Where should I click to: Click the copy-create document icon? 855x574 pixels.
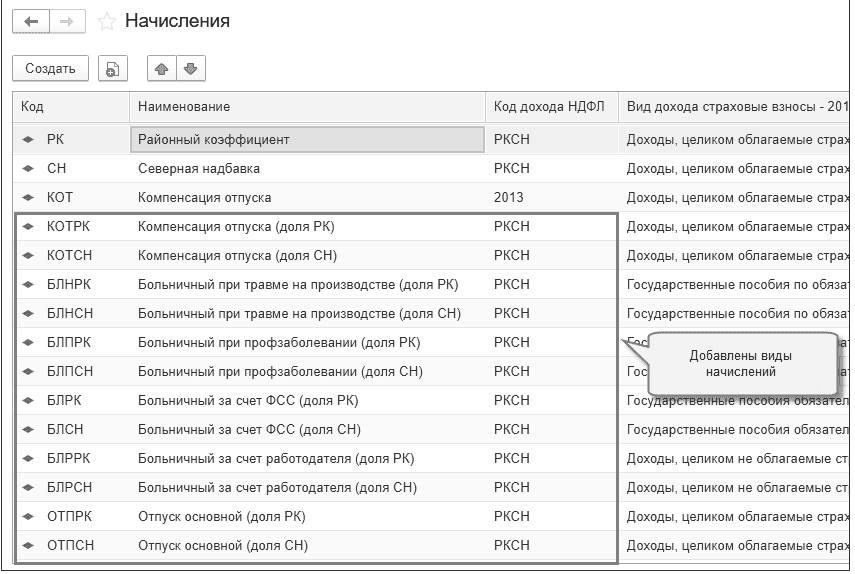click(x=113, y=69)
